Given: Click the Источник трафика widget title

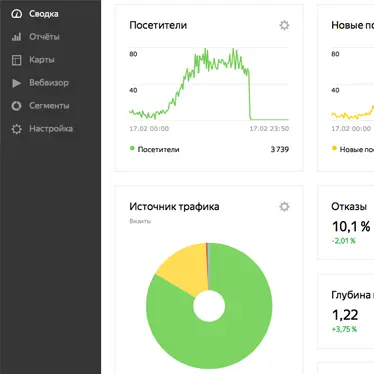Looking at the screenshot, I should click(x=174, y=207).
